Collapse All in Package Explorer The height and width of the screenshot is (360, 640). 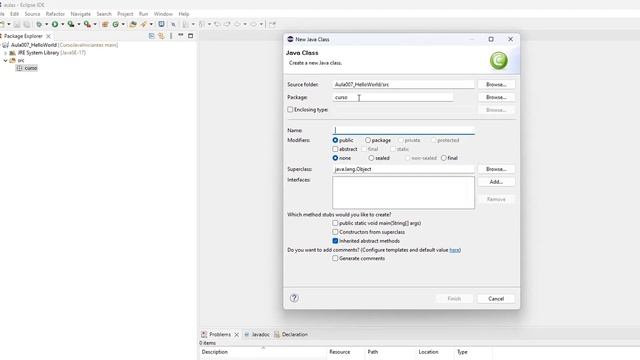(x=151, y=36)
